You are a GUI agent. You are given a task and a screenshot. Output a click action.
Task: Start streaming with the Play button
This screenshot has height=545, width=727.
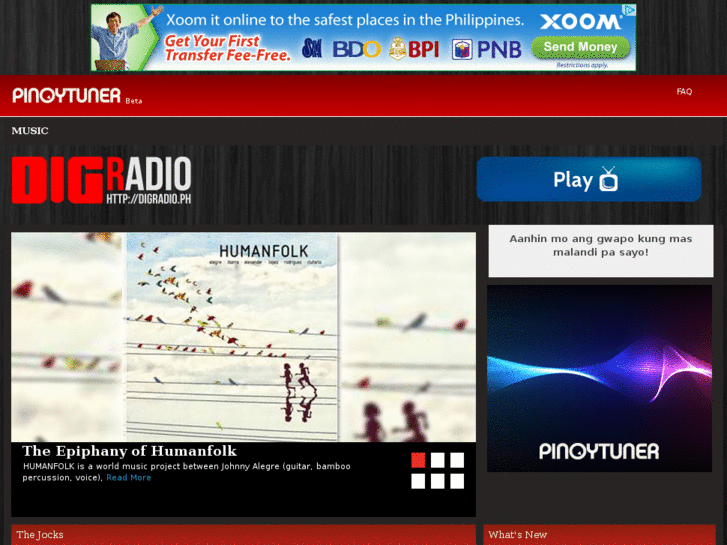589,179
